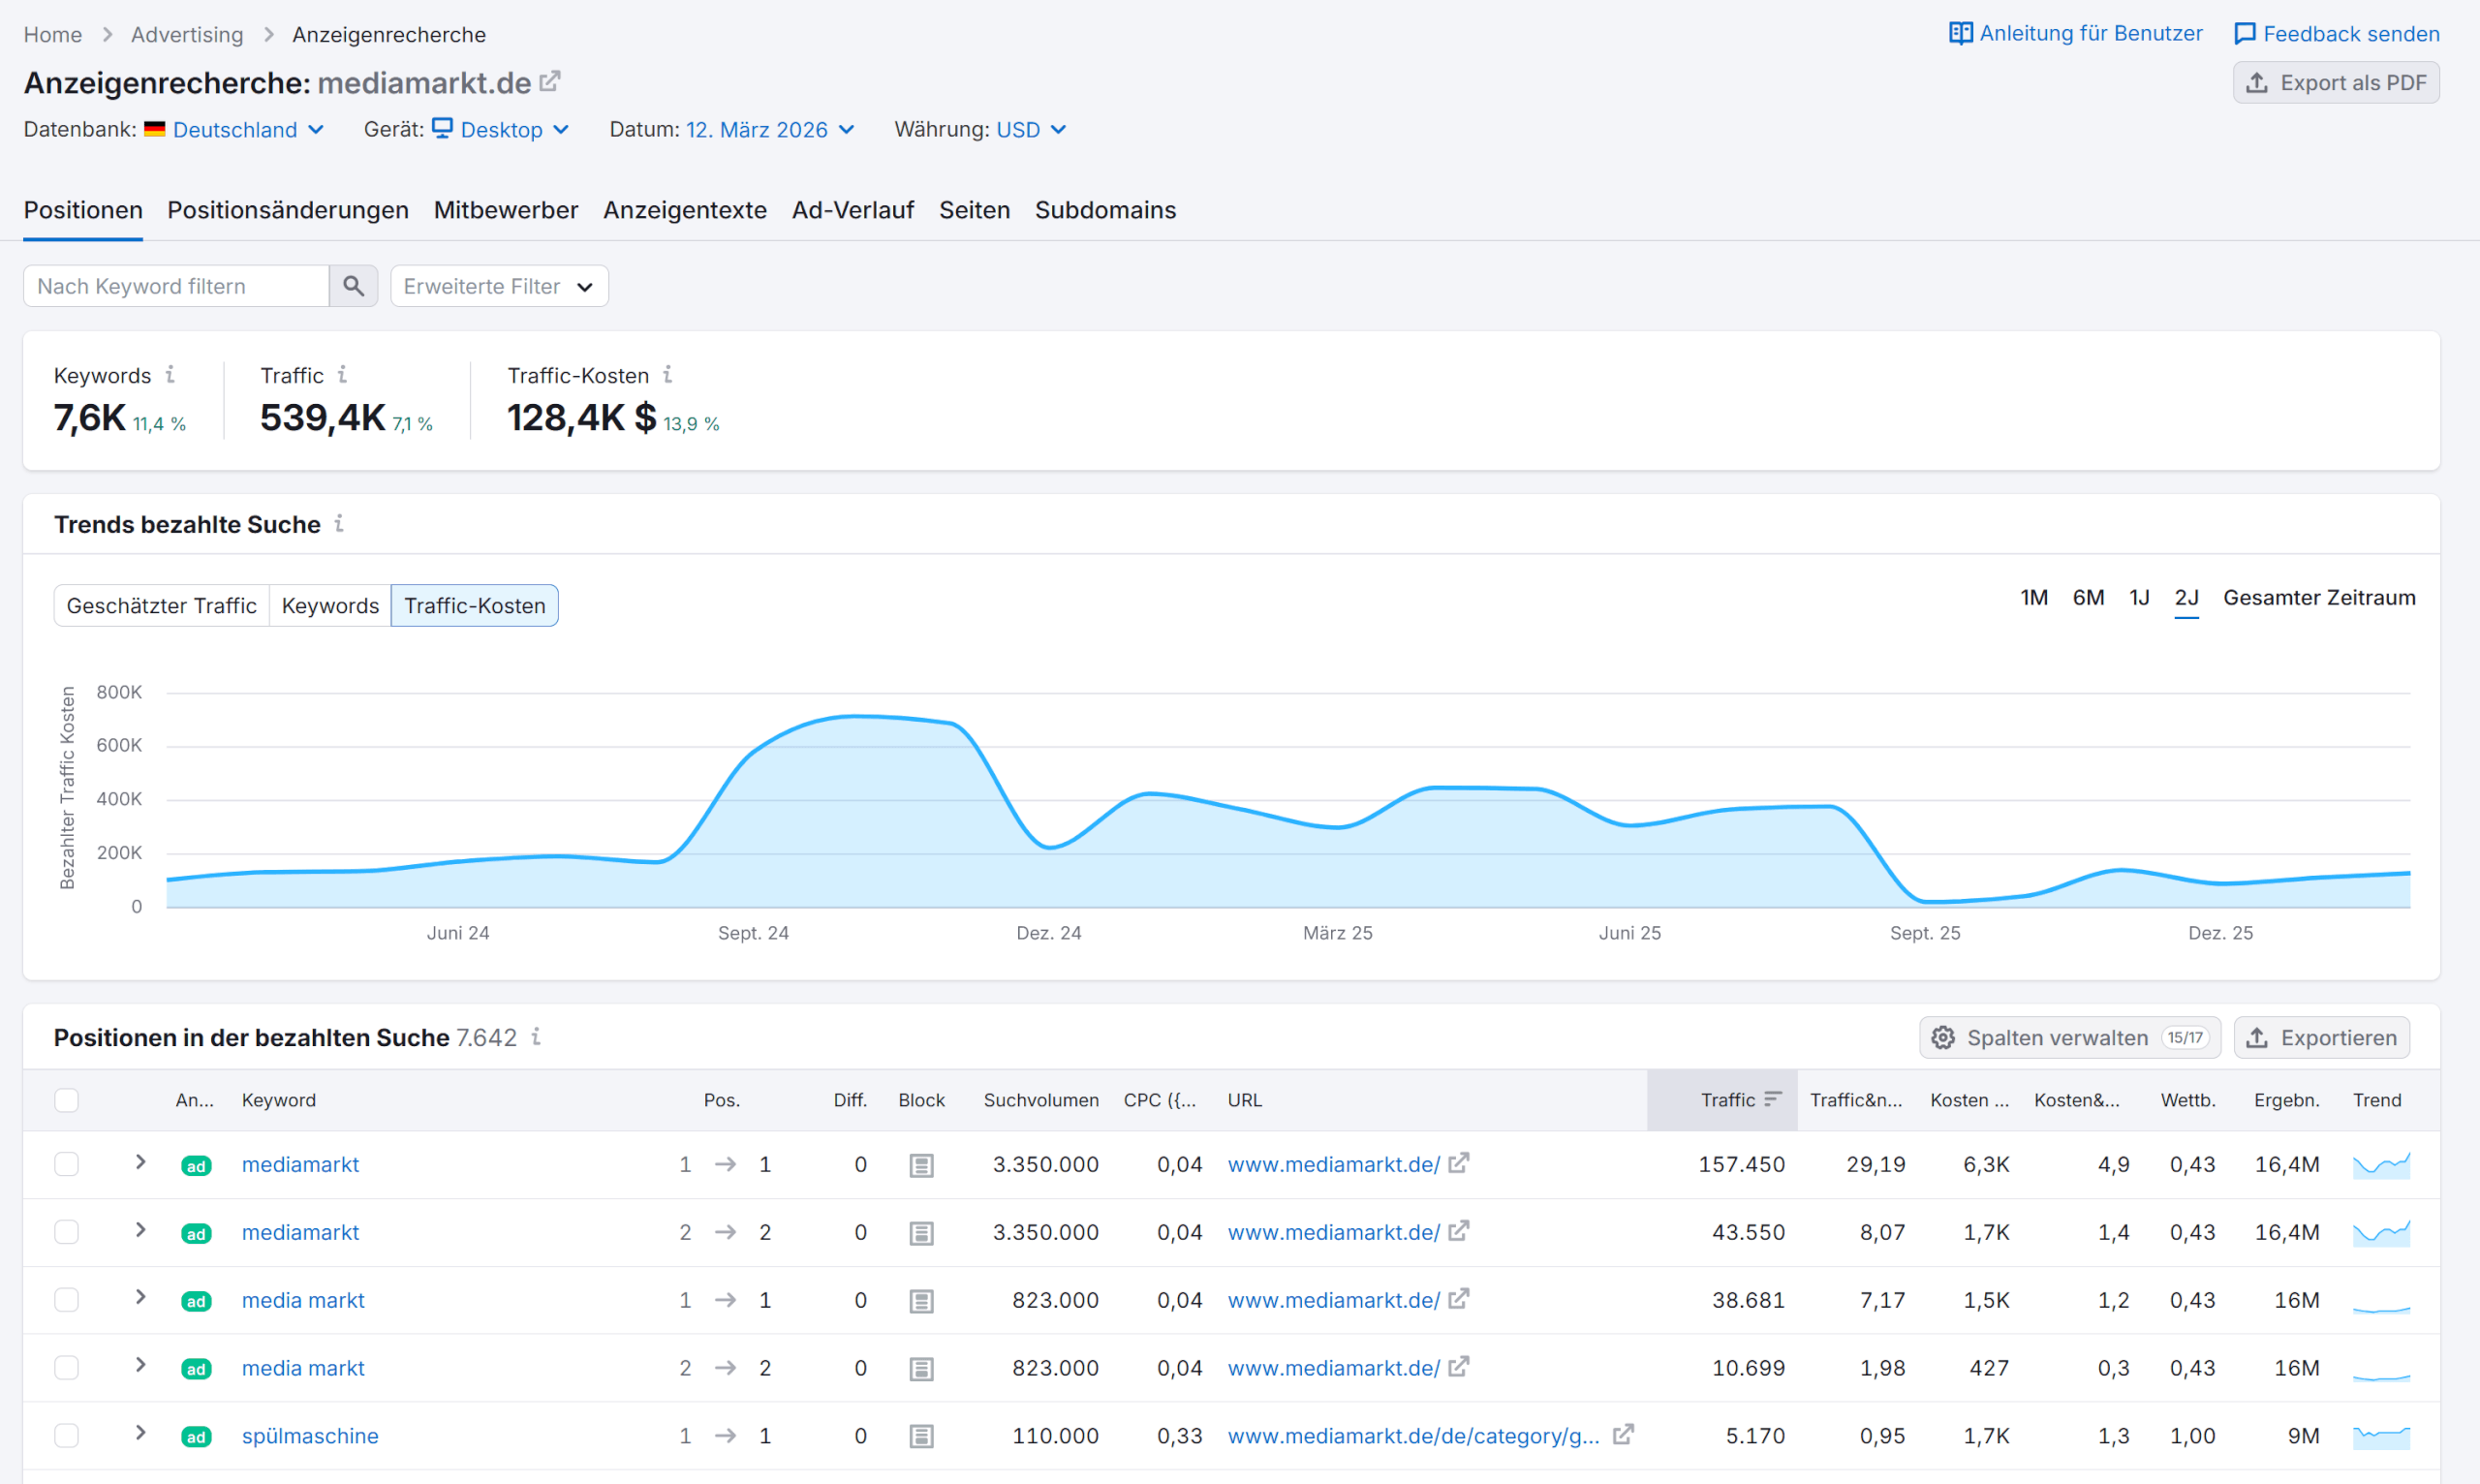The width and height of the screenshot is (2480, 1484).
Task: Click the keyword search magnifier icon
Action: [353, 286]
